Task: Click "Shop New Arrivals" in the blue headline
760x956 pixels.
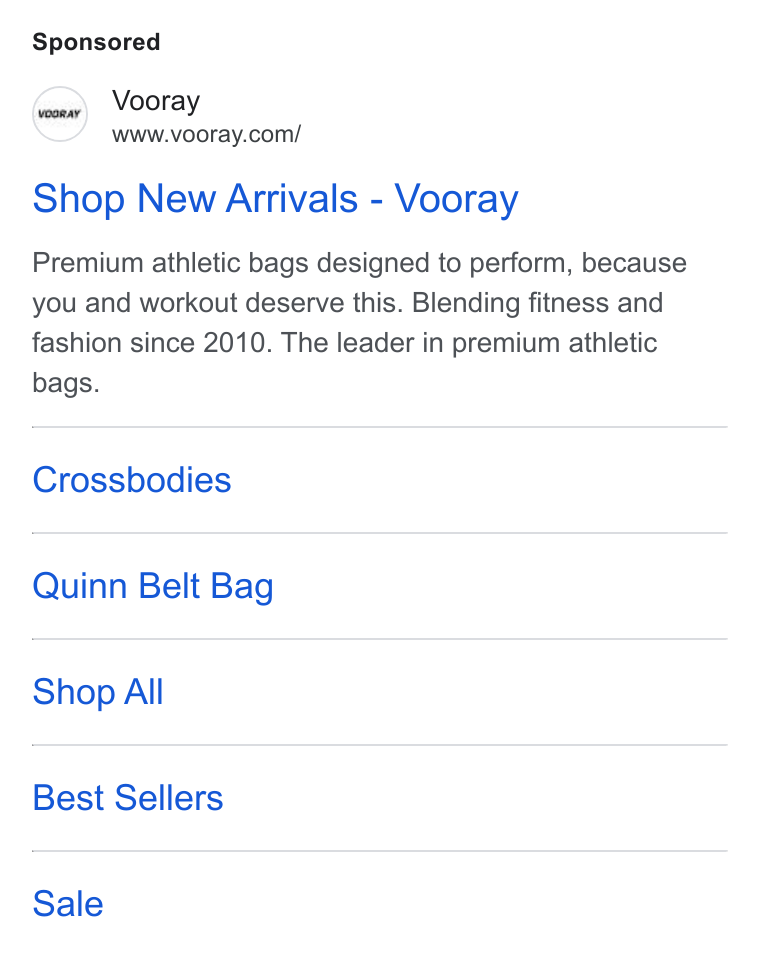Action: (x=195, y=199)
